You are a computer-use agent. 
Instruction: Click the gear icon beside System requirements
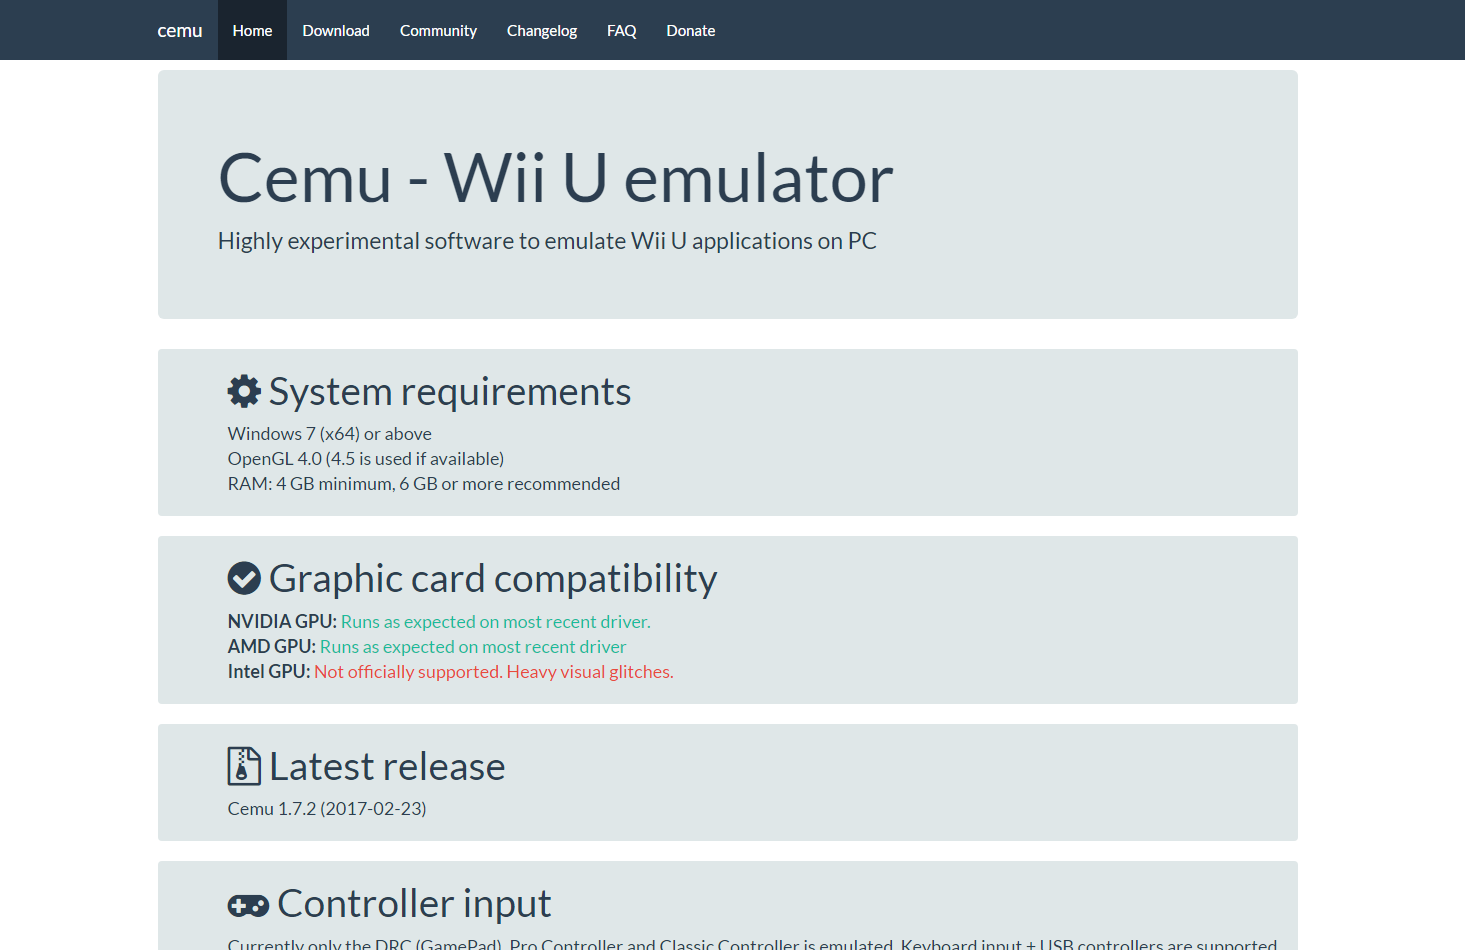click(244, 391)
